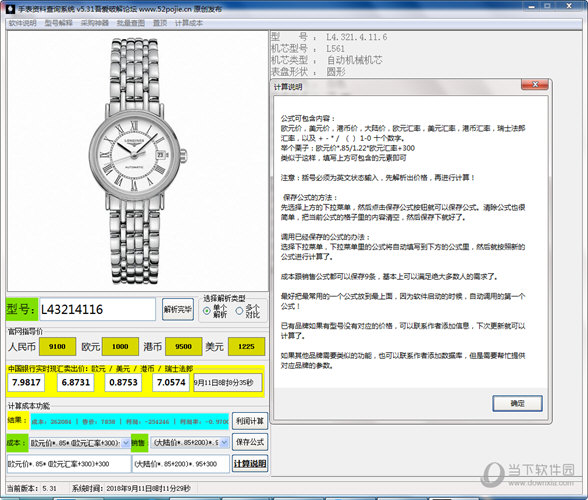This screenshot has width=588, height=500.
Task: Click the Longines watch image
Action: (137, 161)
